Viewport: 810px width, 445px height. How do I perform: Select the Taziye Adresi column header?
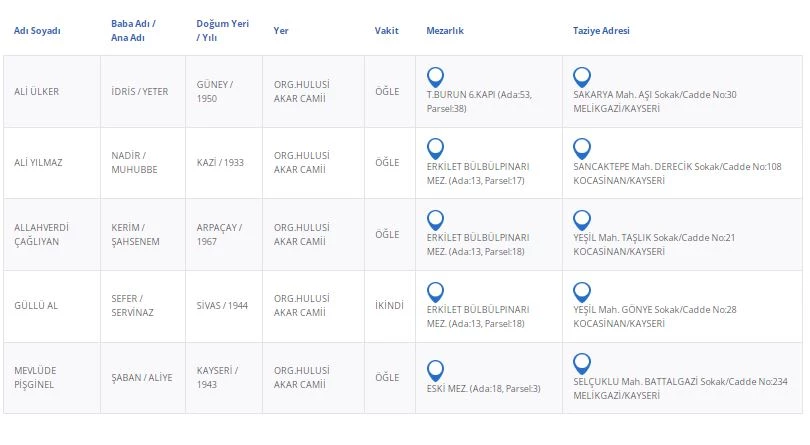point(602,31)
